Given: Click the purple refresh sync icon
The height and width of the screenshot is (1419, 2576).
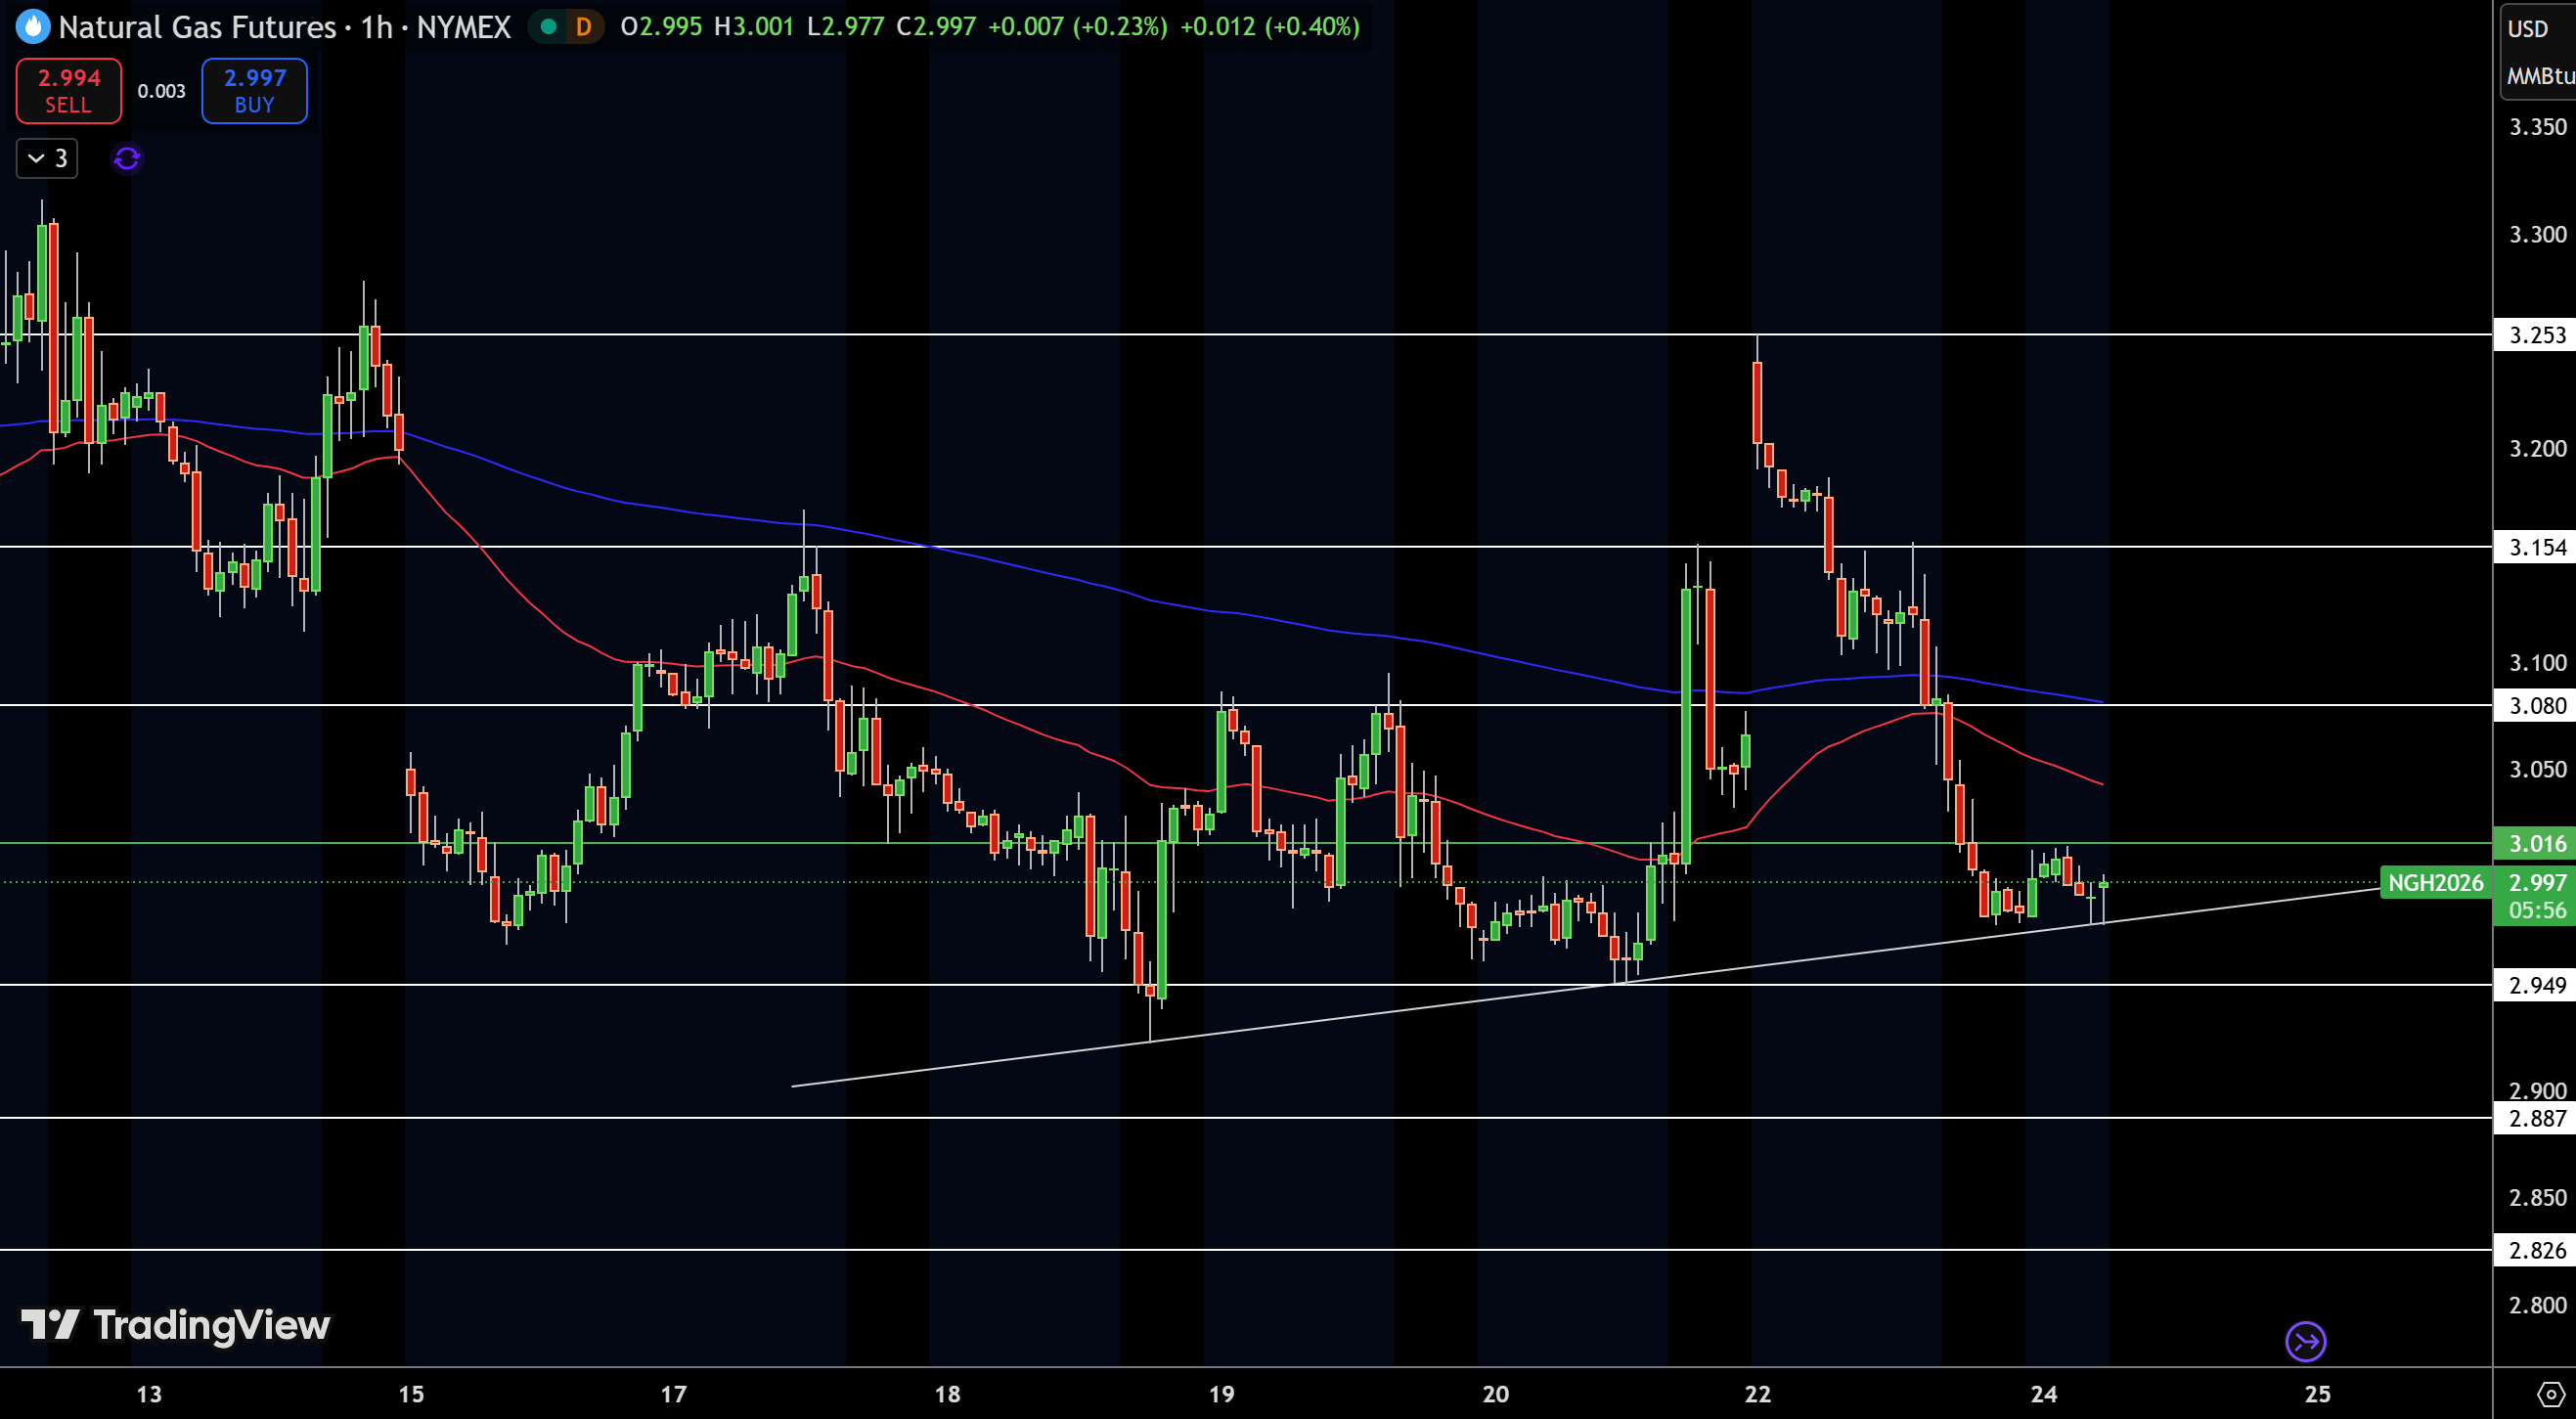Looking at the screenshot, I should [x=127, y=158].
